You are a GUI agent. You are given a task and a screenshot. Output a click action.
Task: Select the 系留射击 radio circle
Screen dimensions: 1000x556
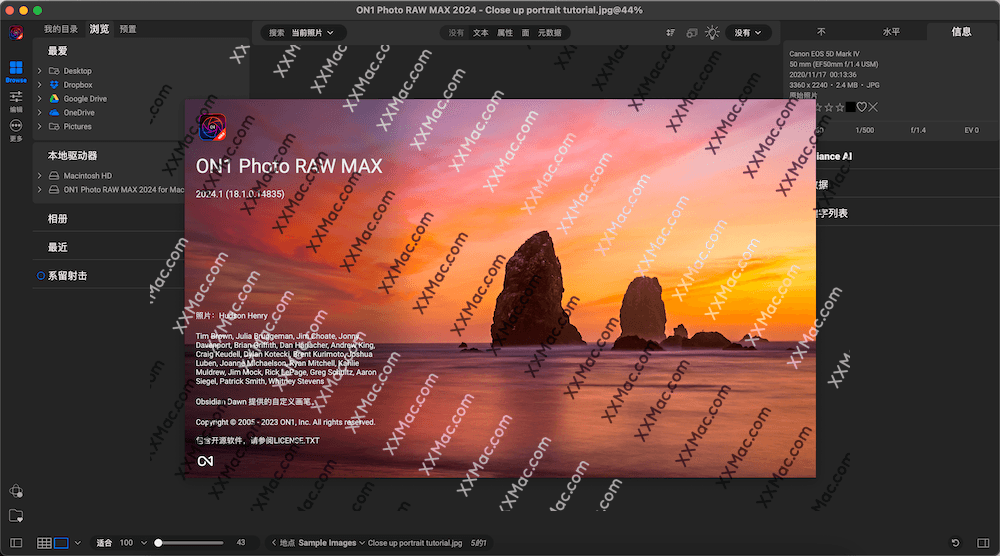41,276
